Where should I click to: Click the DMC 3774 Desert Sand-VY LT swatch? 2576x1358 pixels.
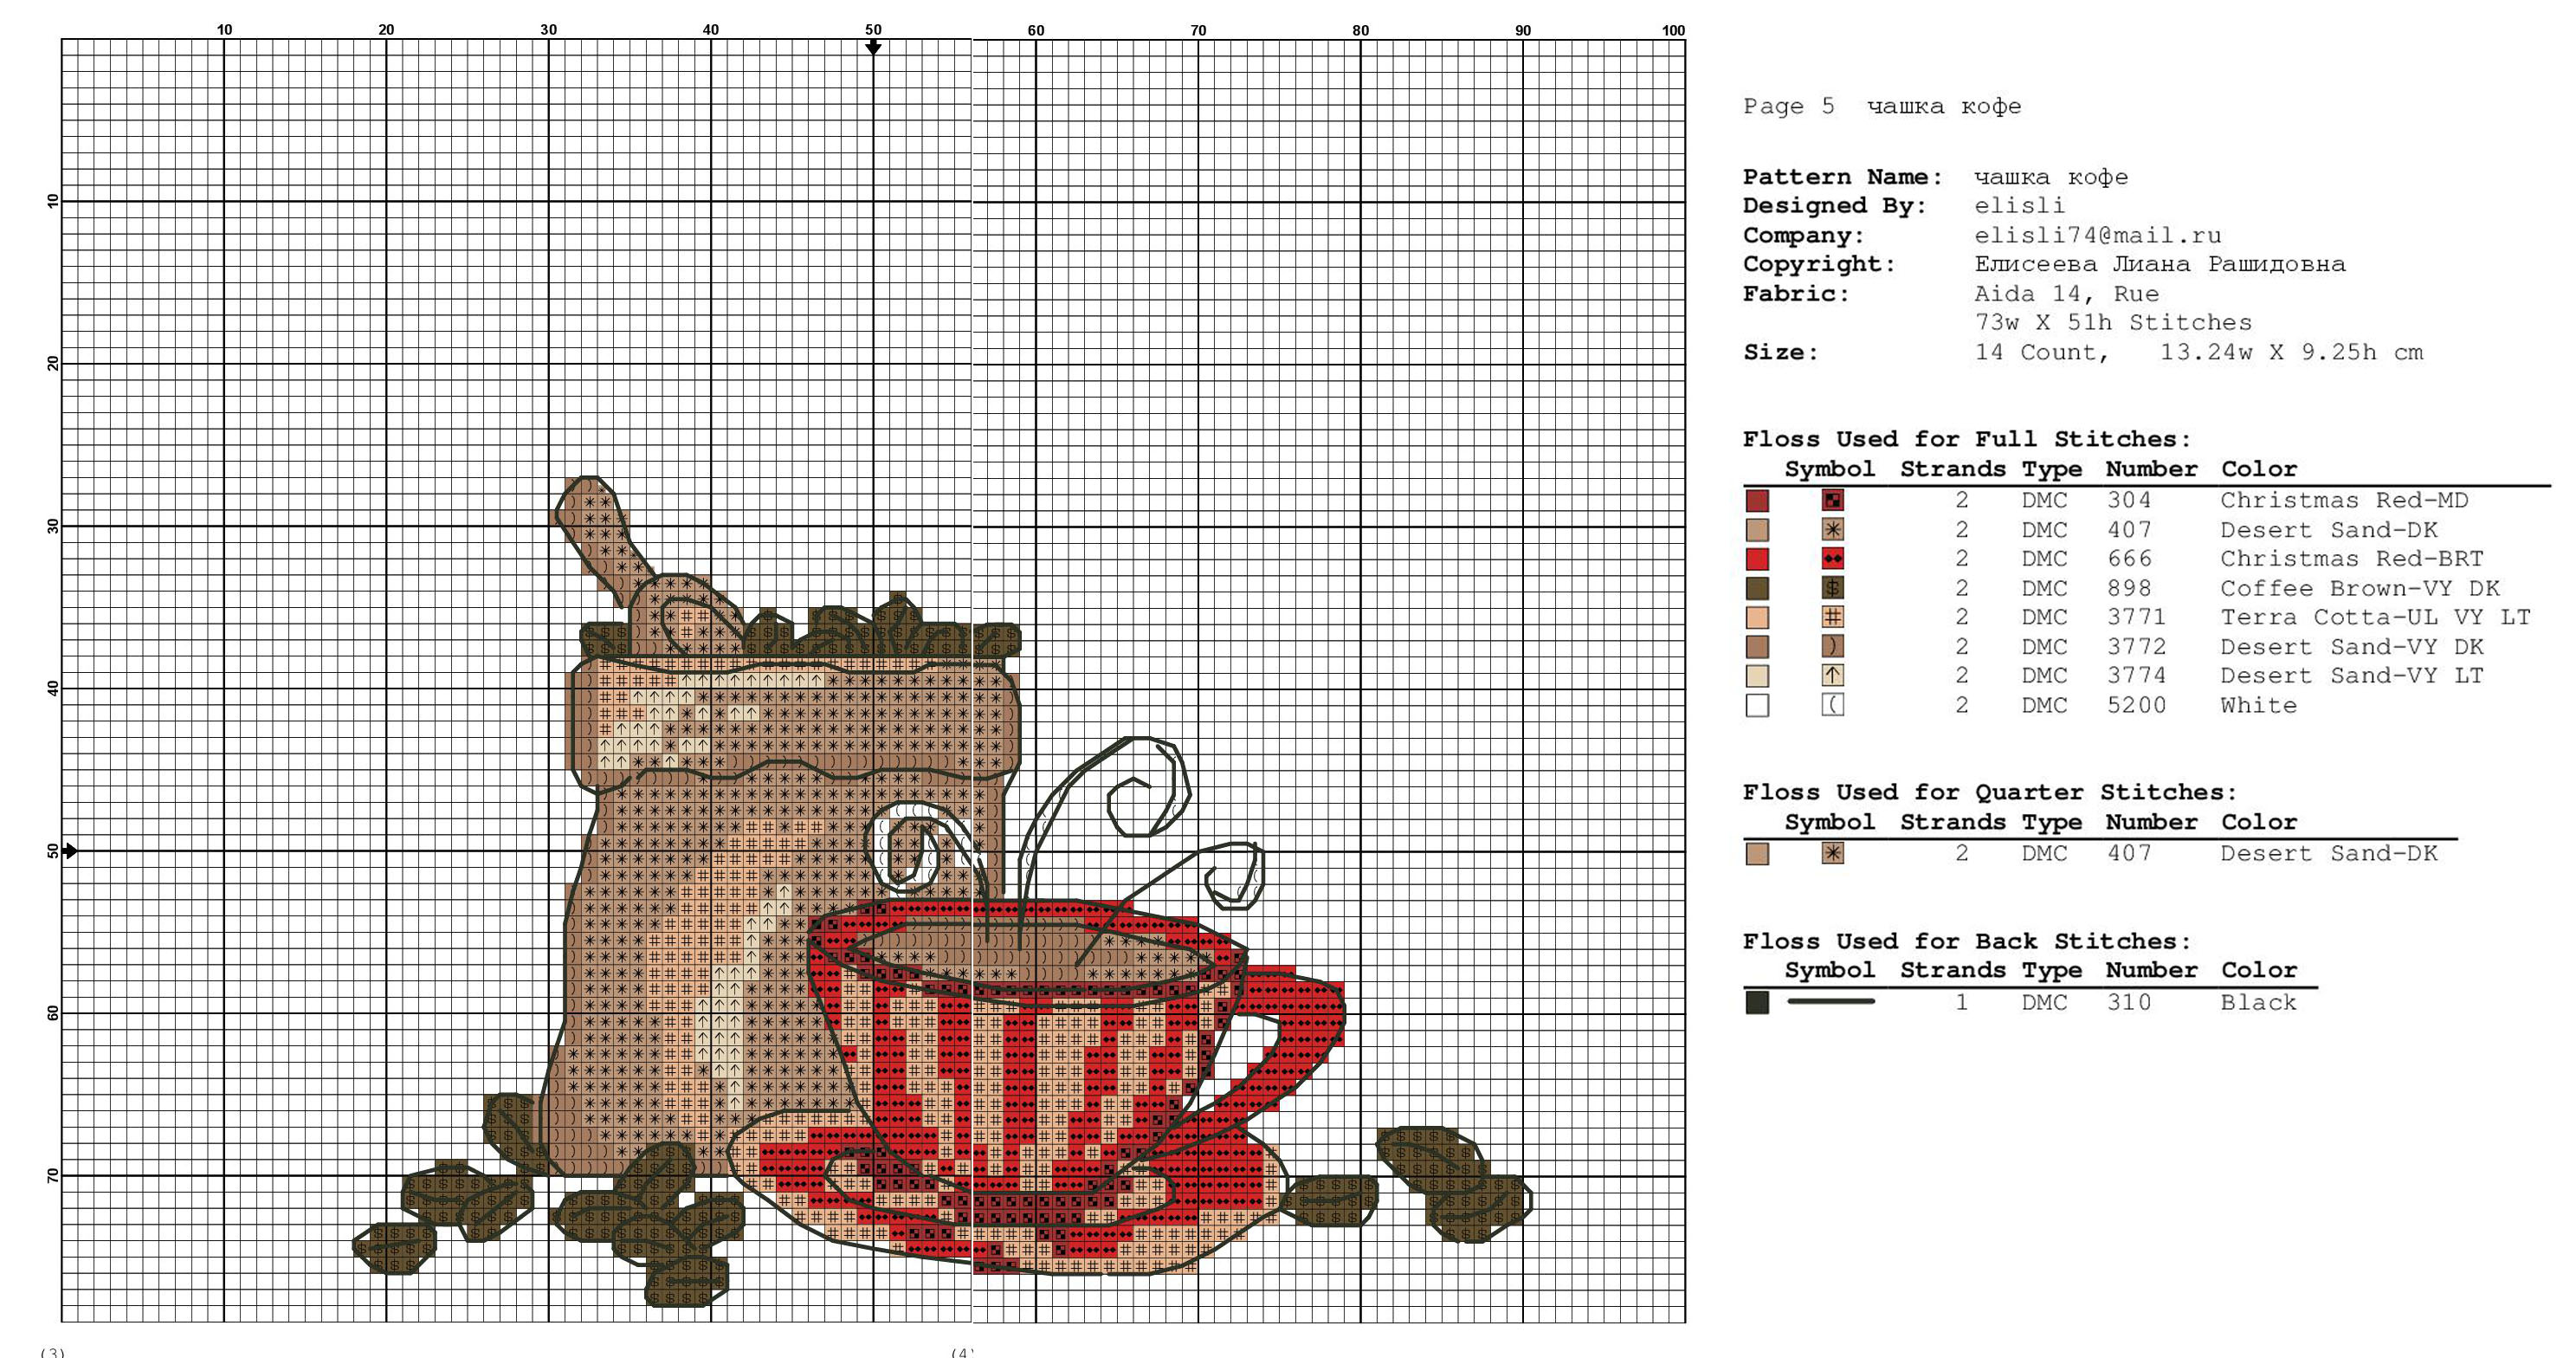point(1757,676)
